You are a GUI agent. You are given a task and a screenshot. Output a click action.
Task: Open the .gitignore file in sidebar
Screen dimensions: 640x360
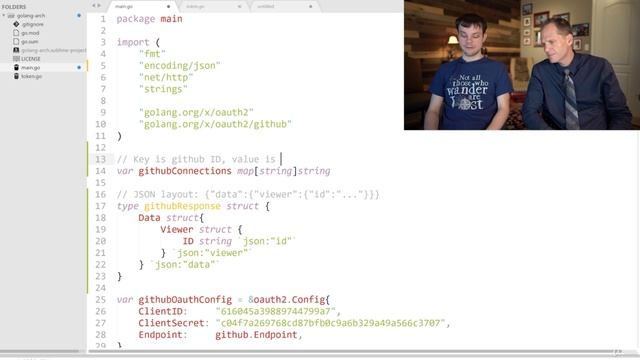33,24
